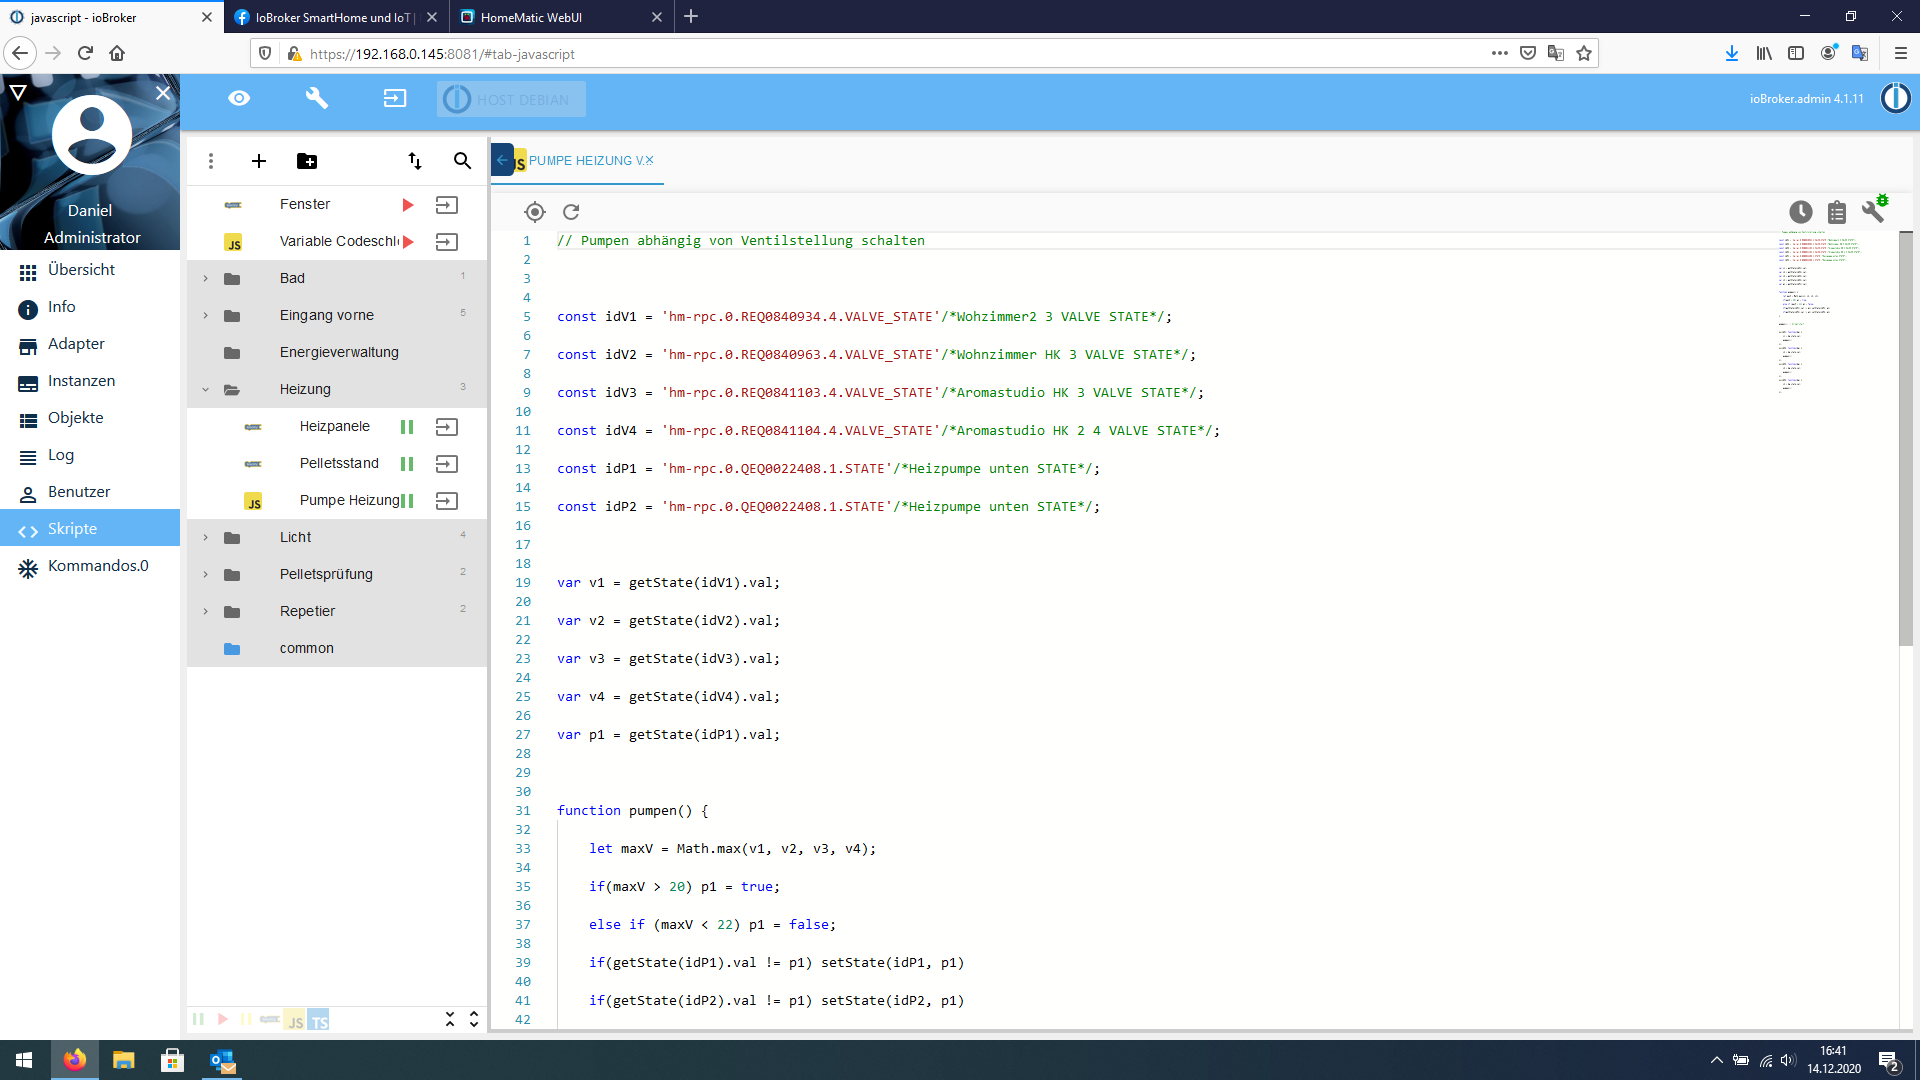Click the editor vertical scrollbar

1906,440
